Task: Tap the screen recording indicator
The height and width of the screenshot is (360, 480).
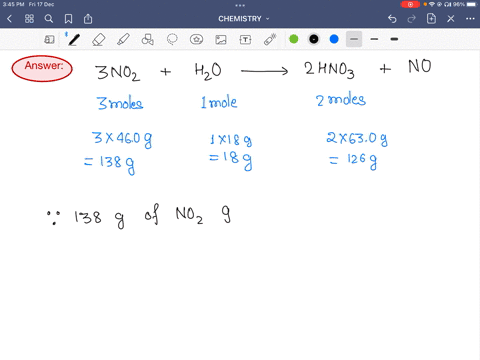Action: [410, 4]
